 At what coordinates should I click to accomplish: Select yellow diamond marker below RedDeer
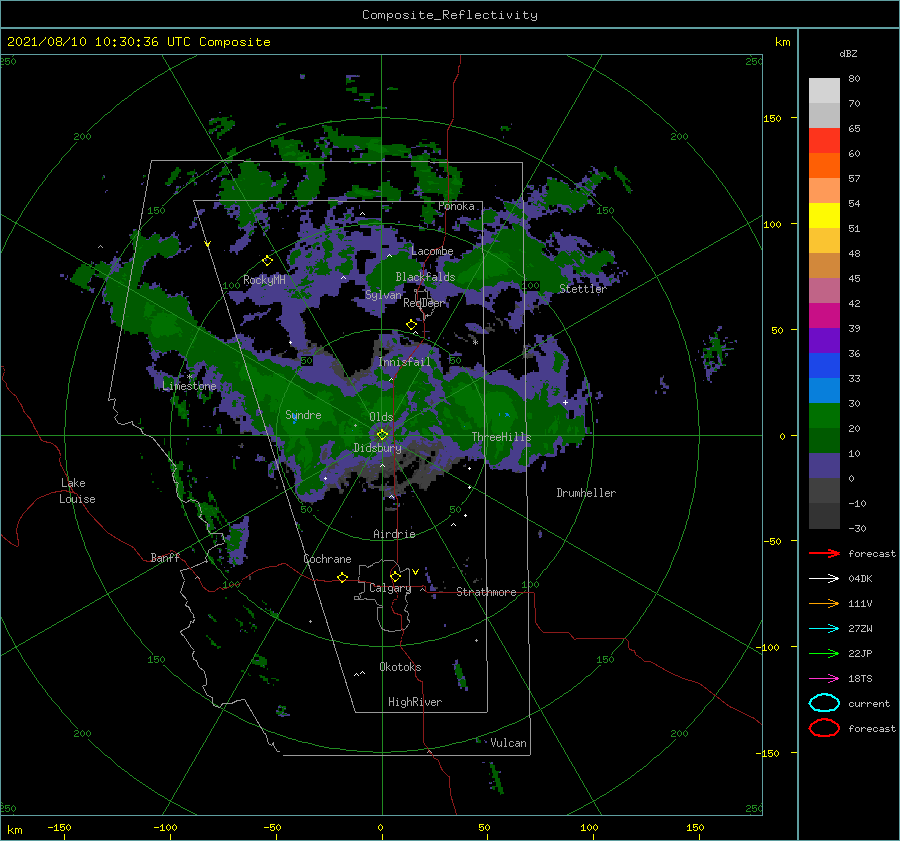point(411,325)
